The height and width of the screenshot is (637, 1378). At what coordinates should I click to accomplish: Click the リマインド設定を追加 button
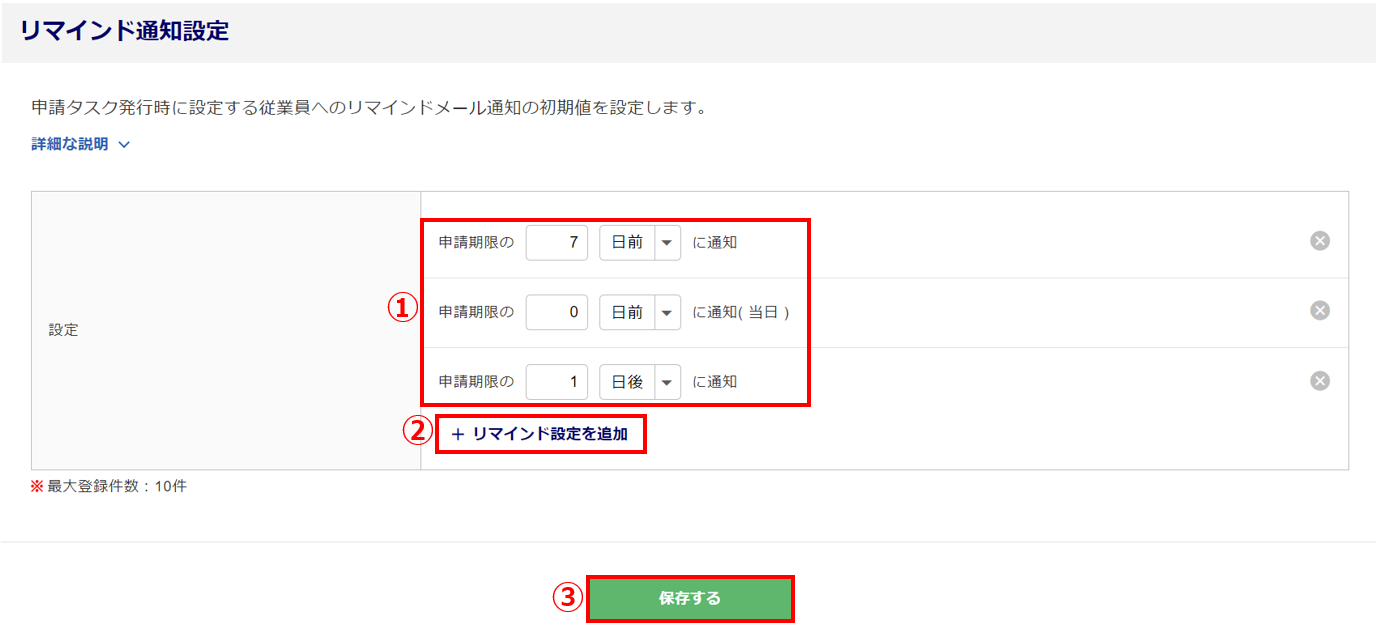click(x=540, y=434)
